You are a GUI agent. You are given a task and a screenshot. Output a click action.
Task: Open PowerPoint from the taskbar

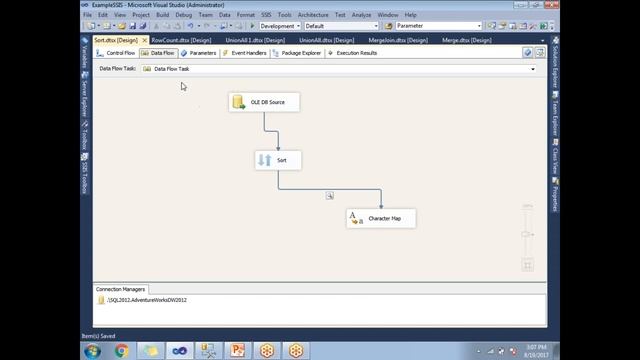pos(238,351)
